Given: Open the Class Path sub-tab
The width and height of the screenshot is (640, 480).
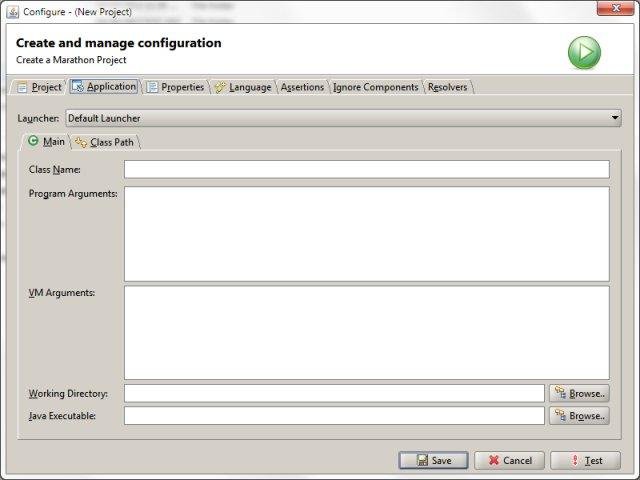Looking at the screenshot, I should [x=104, y=142].
